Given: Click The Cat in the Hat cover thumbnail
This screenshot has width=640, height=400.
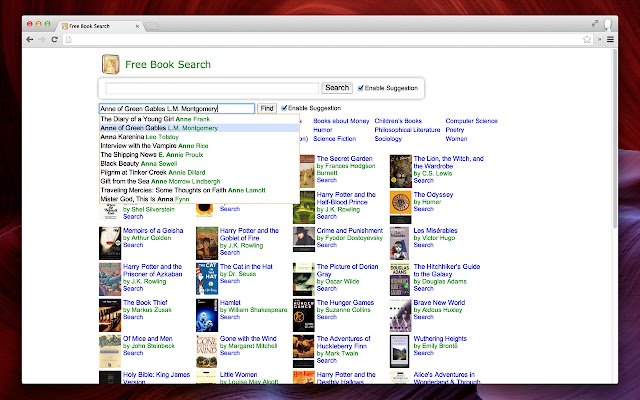Looking at the screenshot, I should point(207,279).
